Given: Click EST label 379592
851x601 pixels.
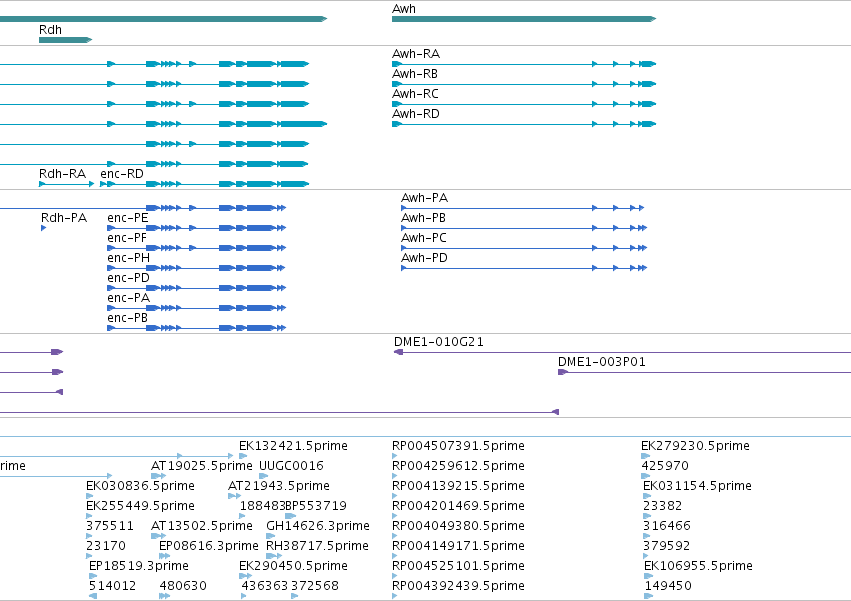Looking at the screenshot, I should (666, 546).
